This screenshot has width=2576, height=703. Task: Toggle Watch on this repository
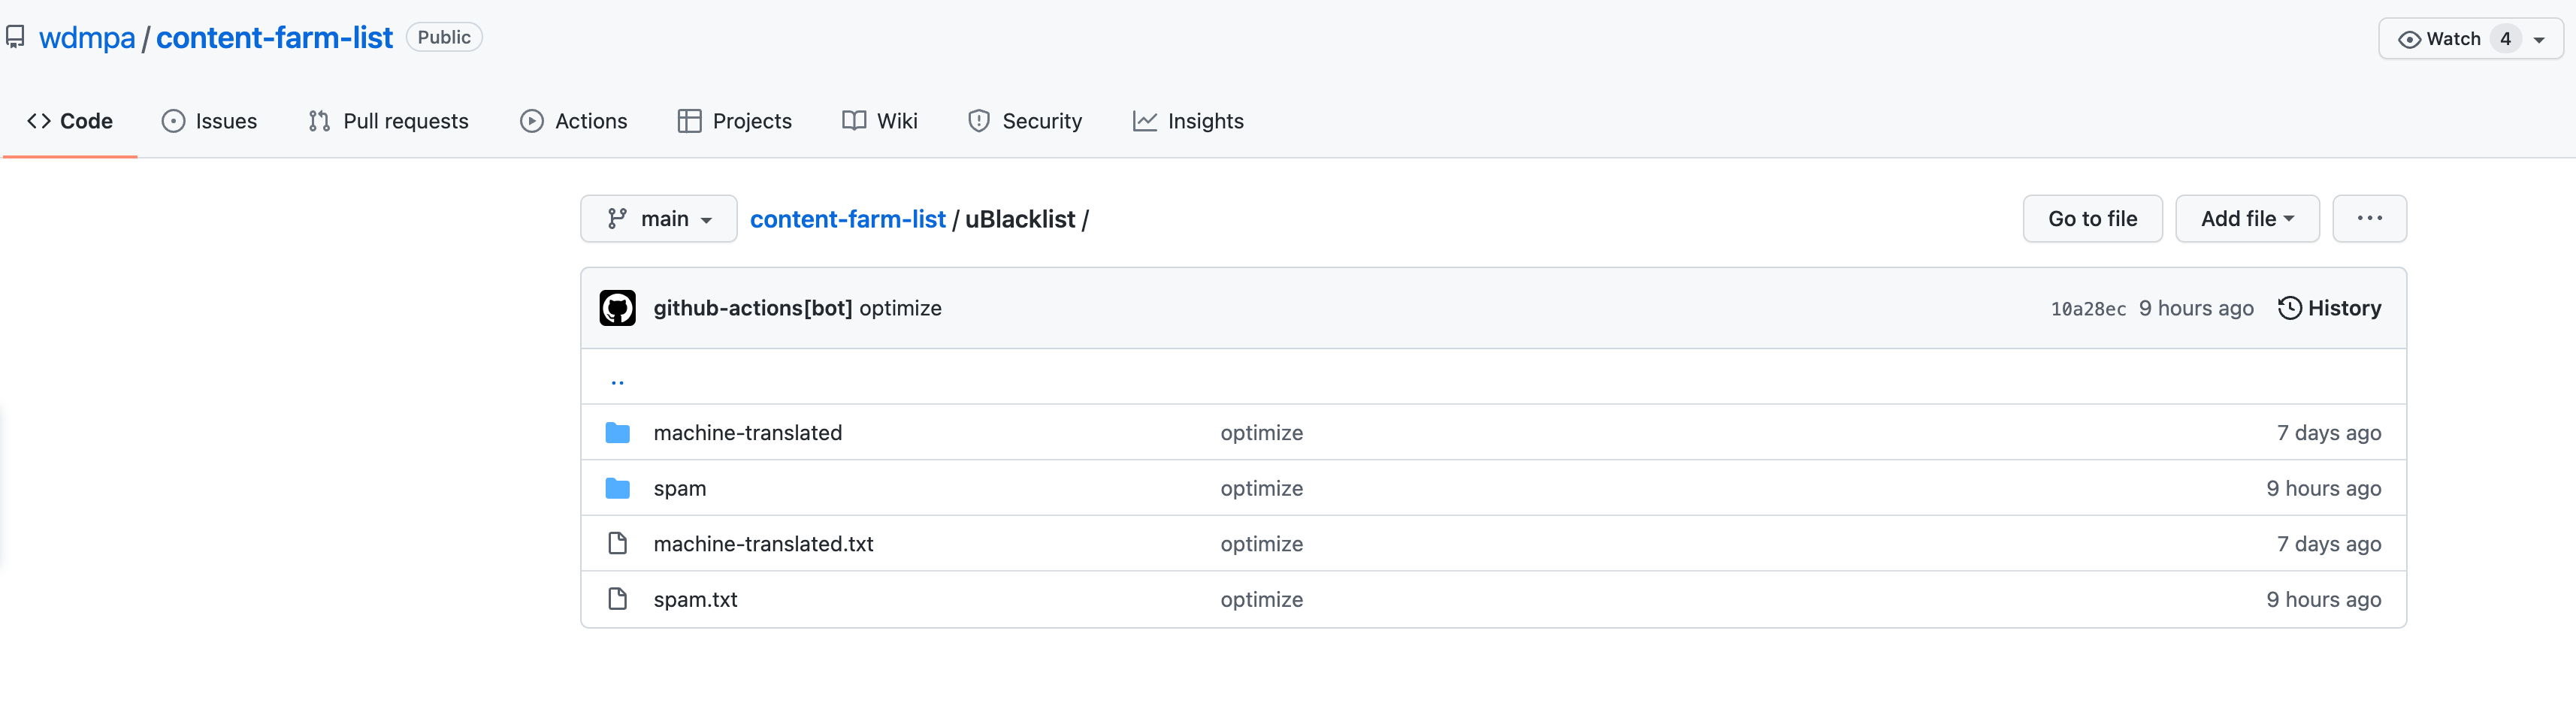pos(2440,39)
